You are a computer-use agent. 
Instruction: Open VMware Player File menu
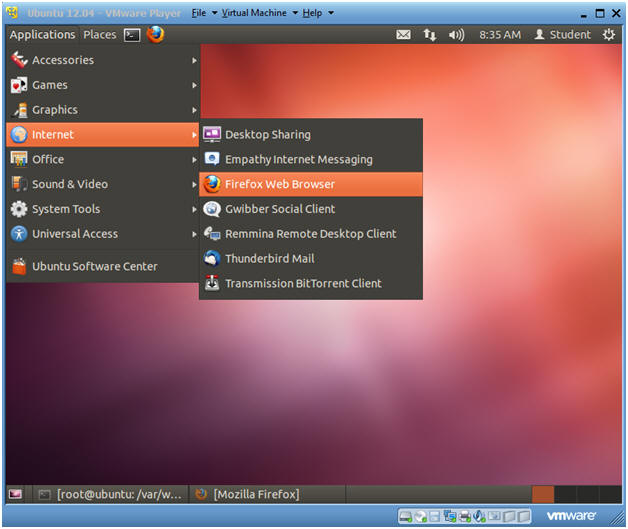click(x=204, y=13)
